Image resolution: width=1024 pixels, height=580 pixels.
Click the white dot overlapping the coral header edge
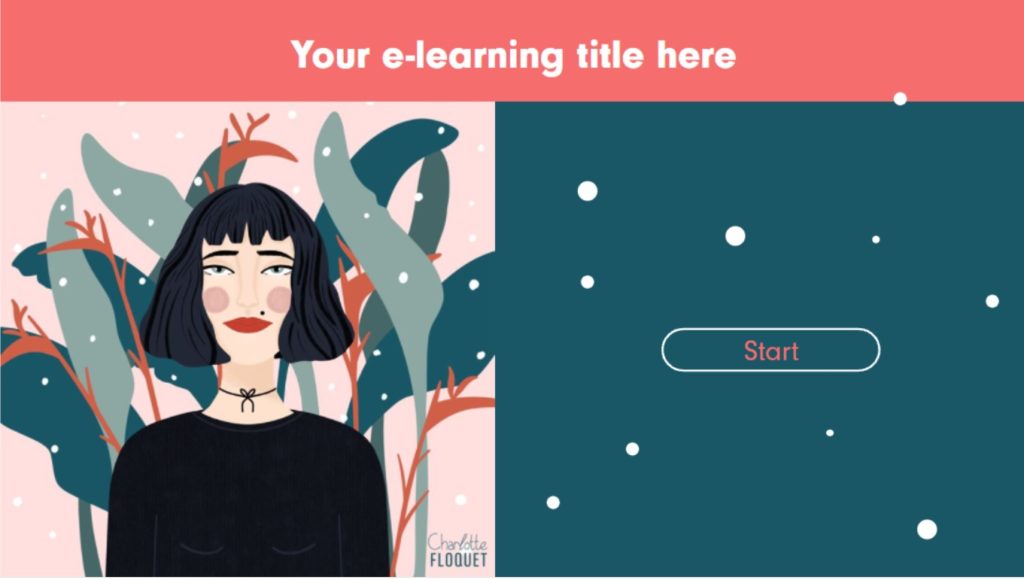point(900,99)
